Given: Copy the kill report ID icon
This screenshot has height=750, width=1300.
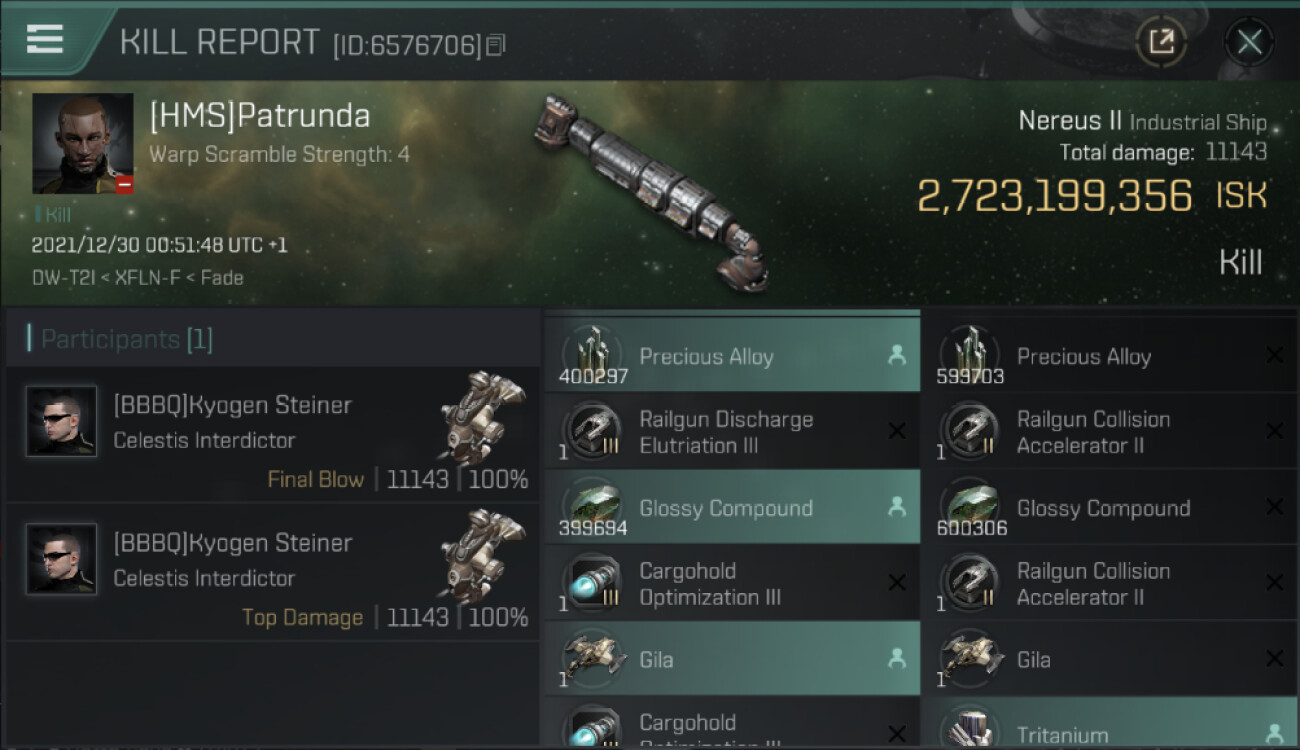Looking at the screenshot, I should pyautogui.click(x=496, y=45).
